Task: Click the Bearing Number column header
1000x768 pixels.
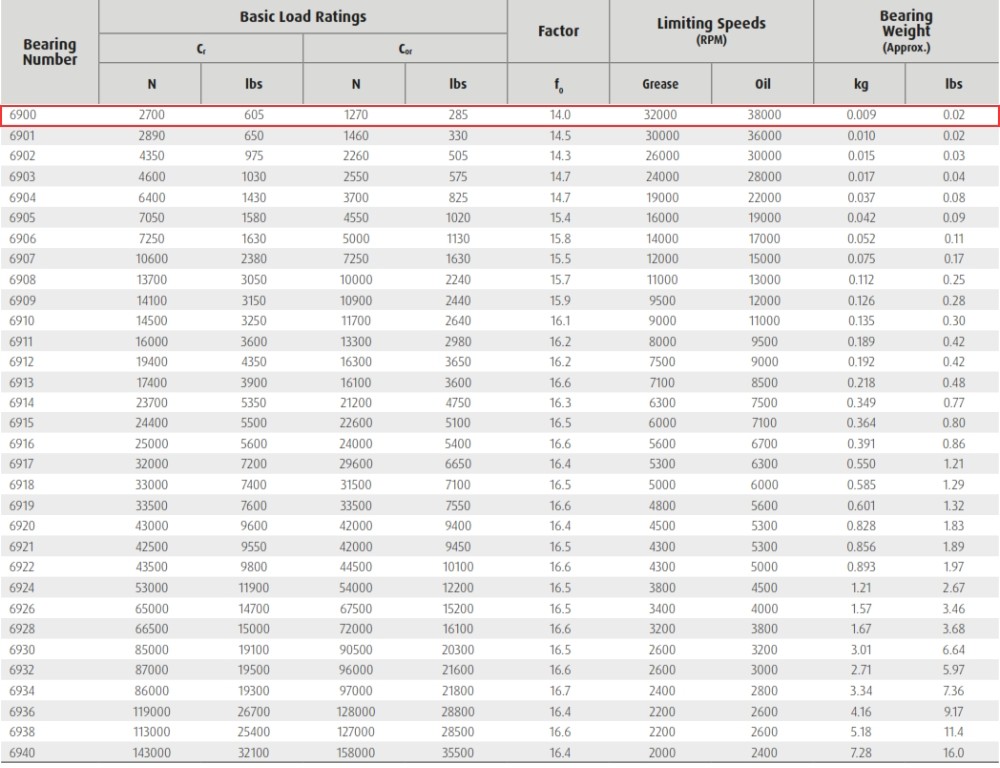Action: click(50, 52)
